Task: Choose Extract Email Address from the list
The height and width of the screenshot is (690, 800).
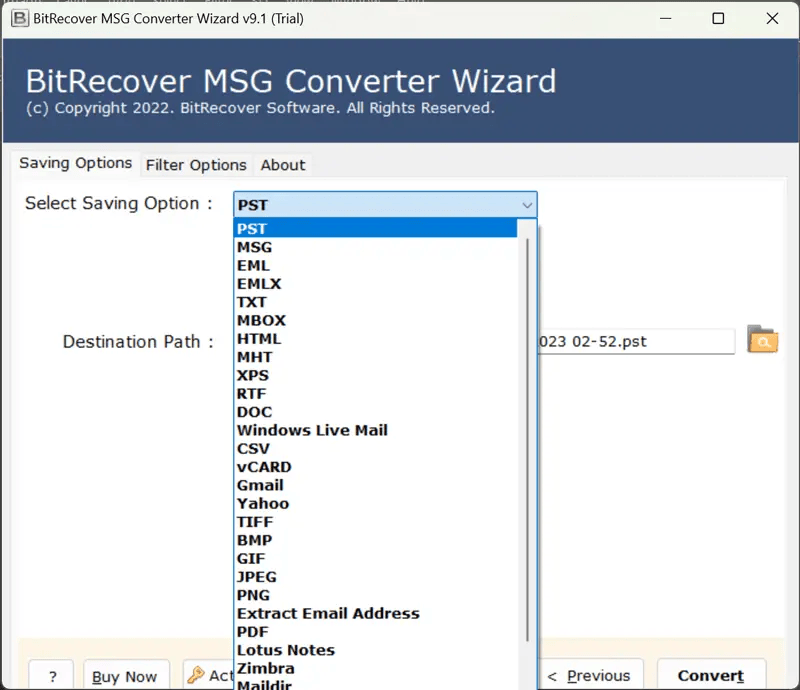Action: click(x=328, y=613)
